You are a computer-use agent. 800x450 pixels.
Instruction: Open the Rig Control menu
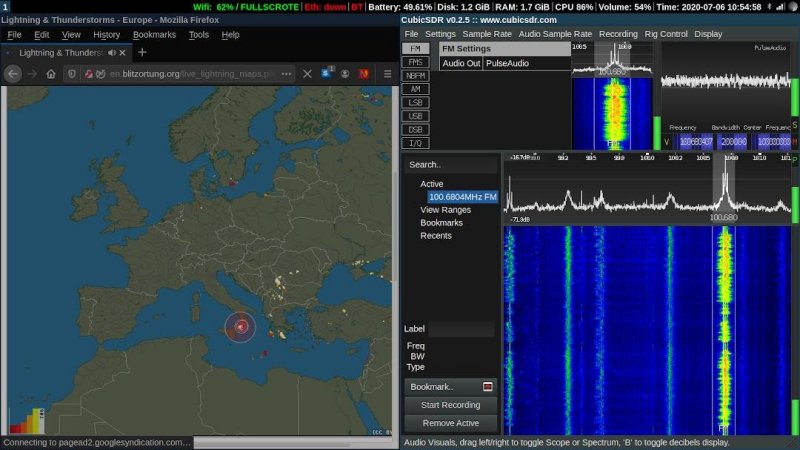point(666,34)
